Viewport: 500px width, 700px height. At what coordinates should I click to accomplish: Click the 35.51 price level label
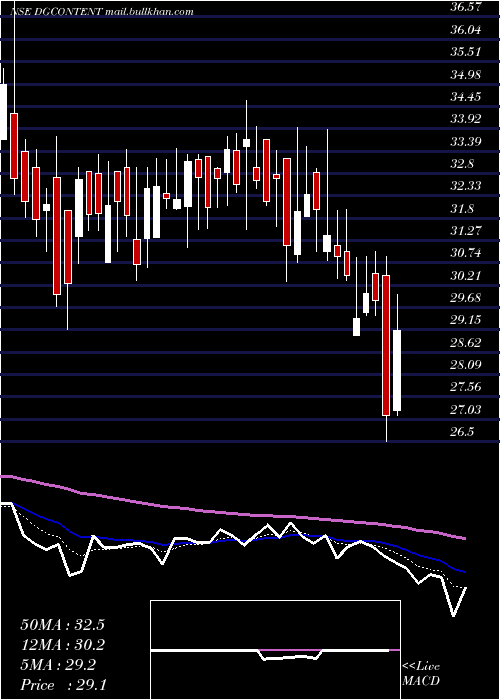(x=466, y=52)
